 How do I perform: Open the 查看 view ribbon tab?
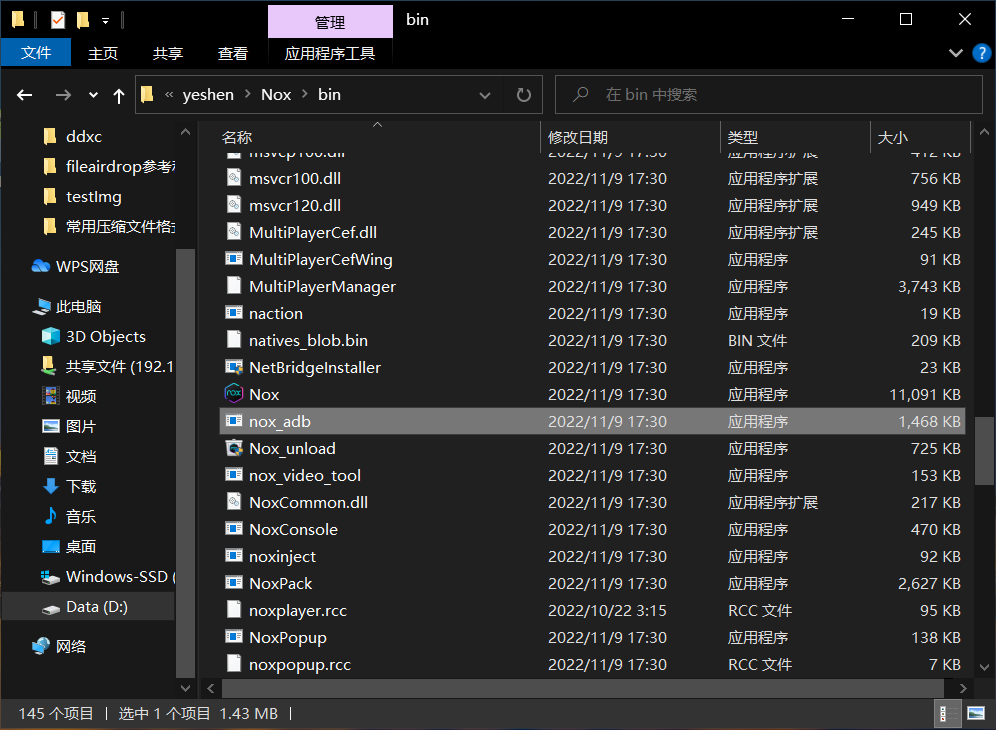(x=232, y=53)
